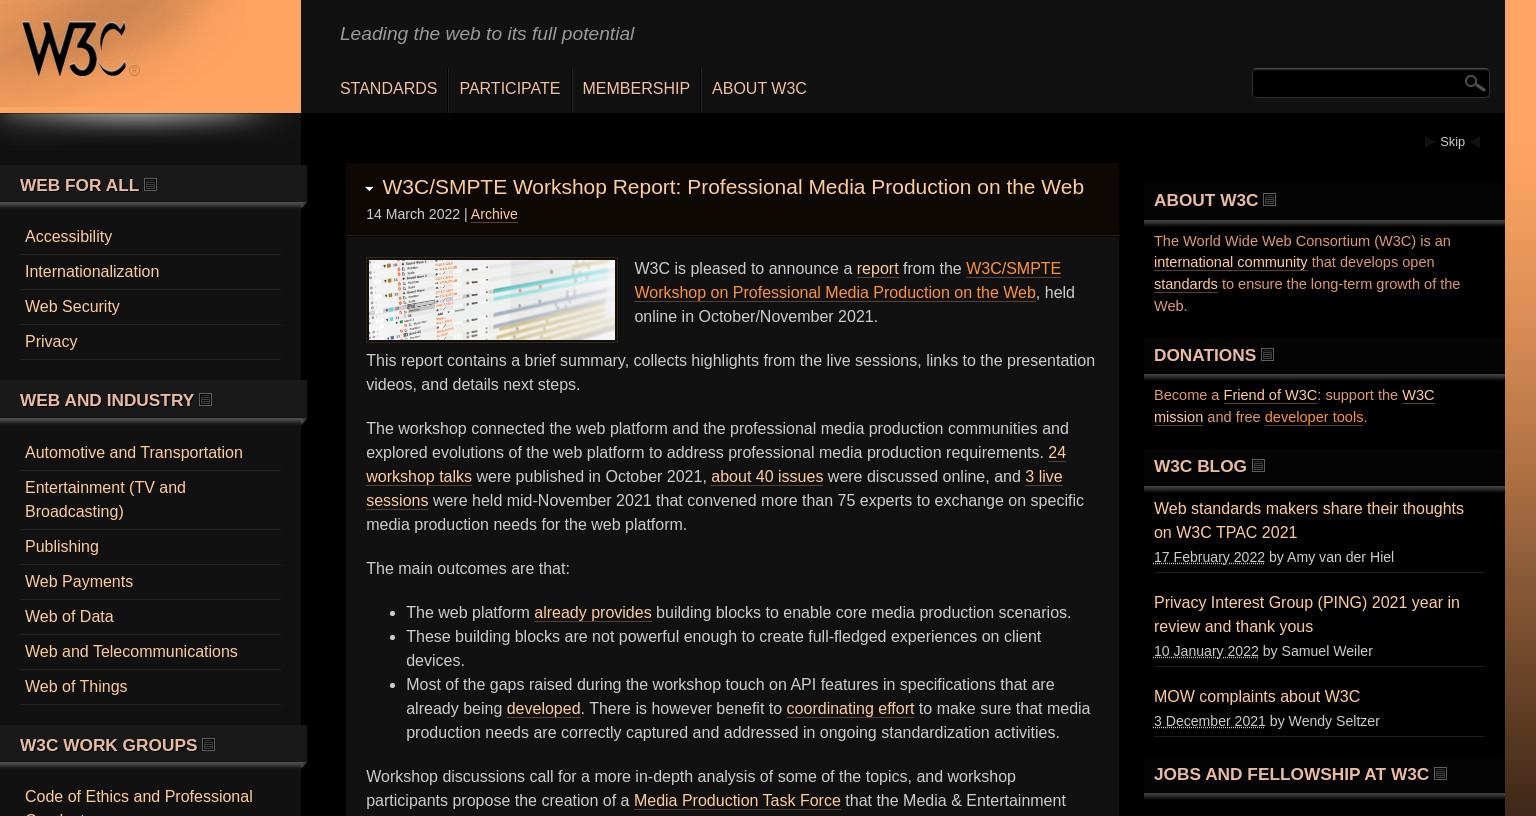
Task: Click the Web for All heading
Action: click(x=79, y=185)
